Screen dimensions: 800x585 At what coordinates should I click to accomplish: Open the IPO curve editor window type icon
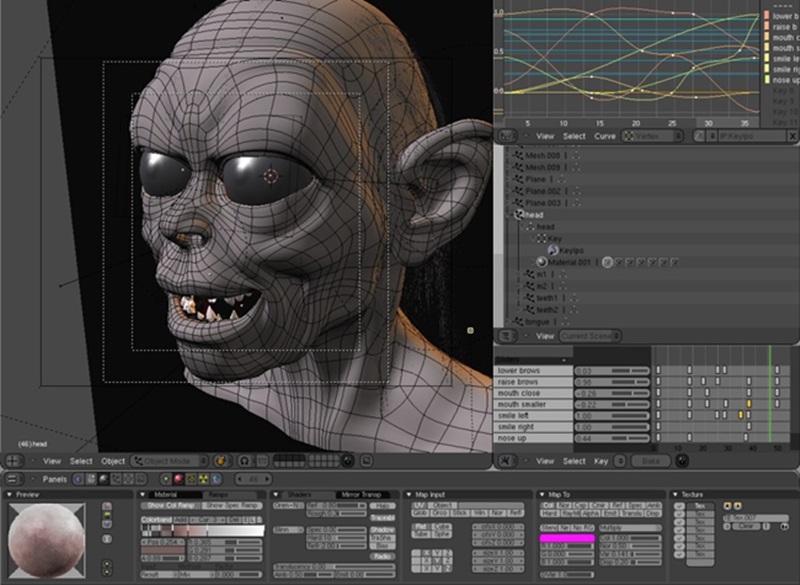coord(508,136)
